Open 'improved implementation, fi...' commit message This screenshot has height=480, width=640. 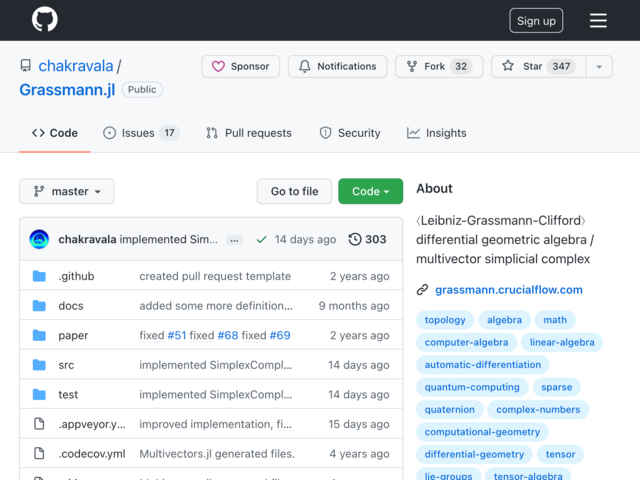point(216,424)
